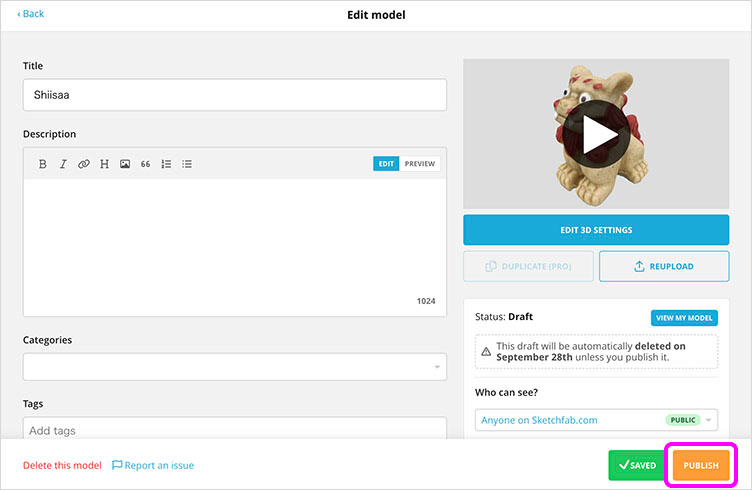
Task: Open View My Model
Action: coord(684,318)
